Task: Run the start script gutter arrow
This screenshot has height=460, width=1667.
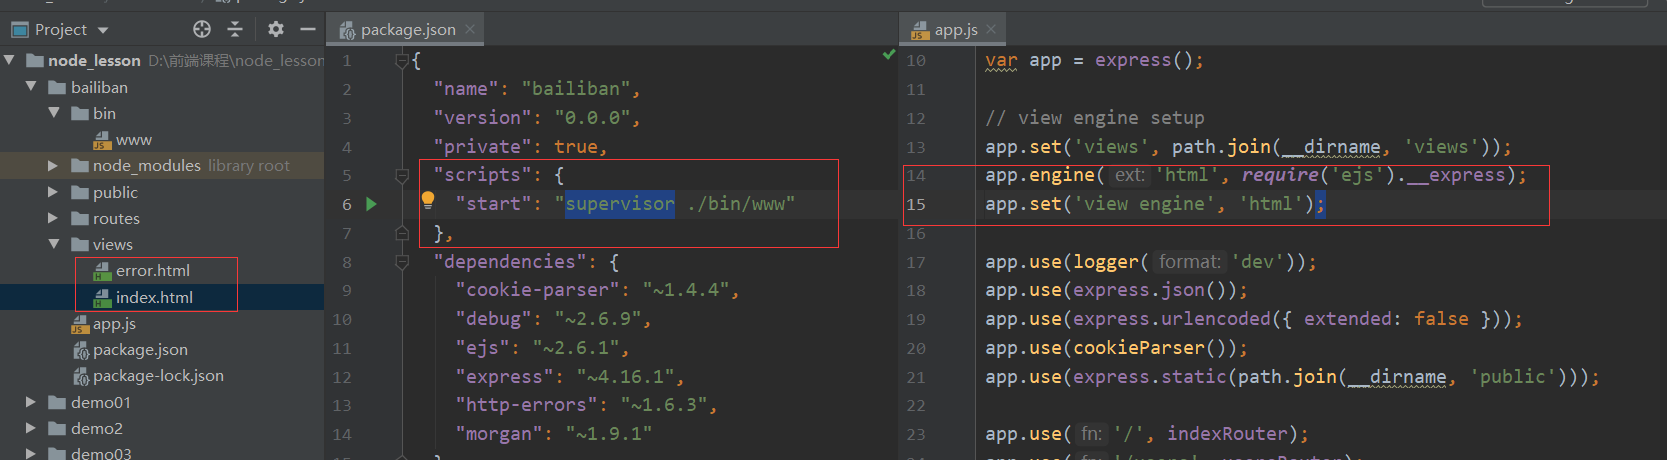Action: (372, 204)
